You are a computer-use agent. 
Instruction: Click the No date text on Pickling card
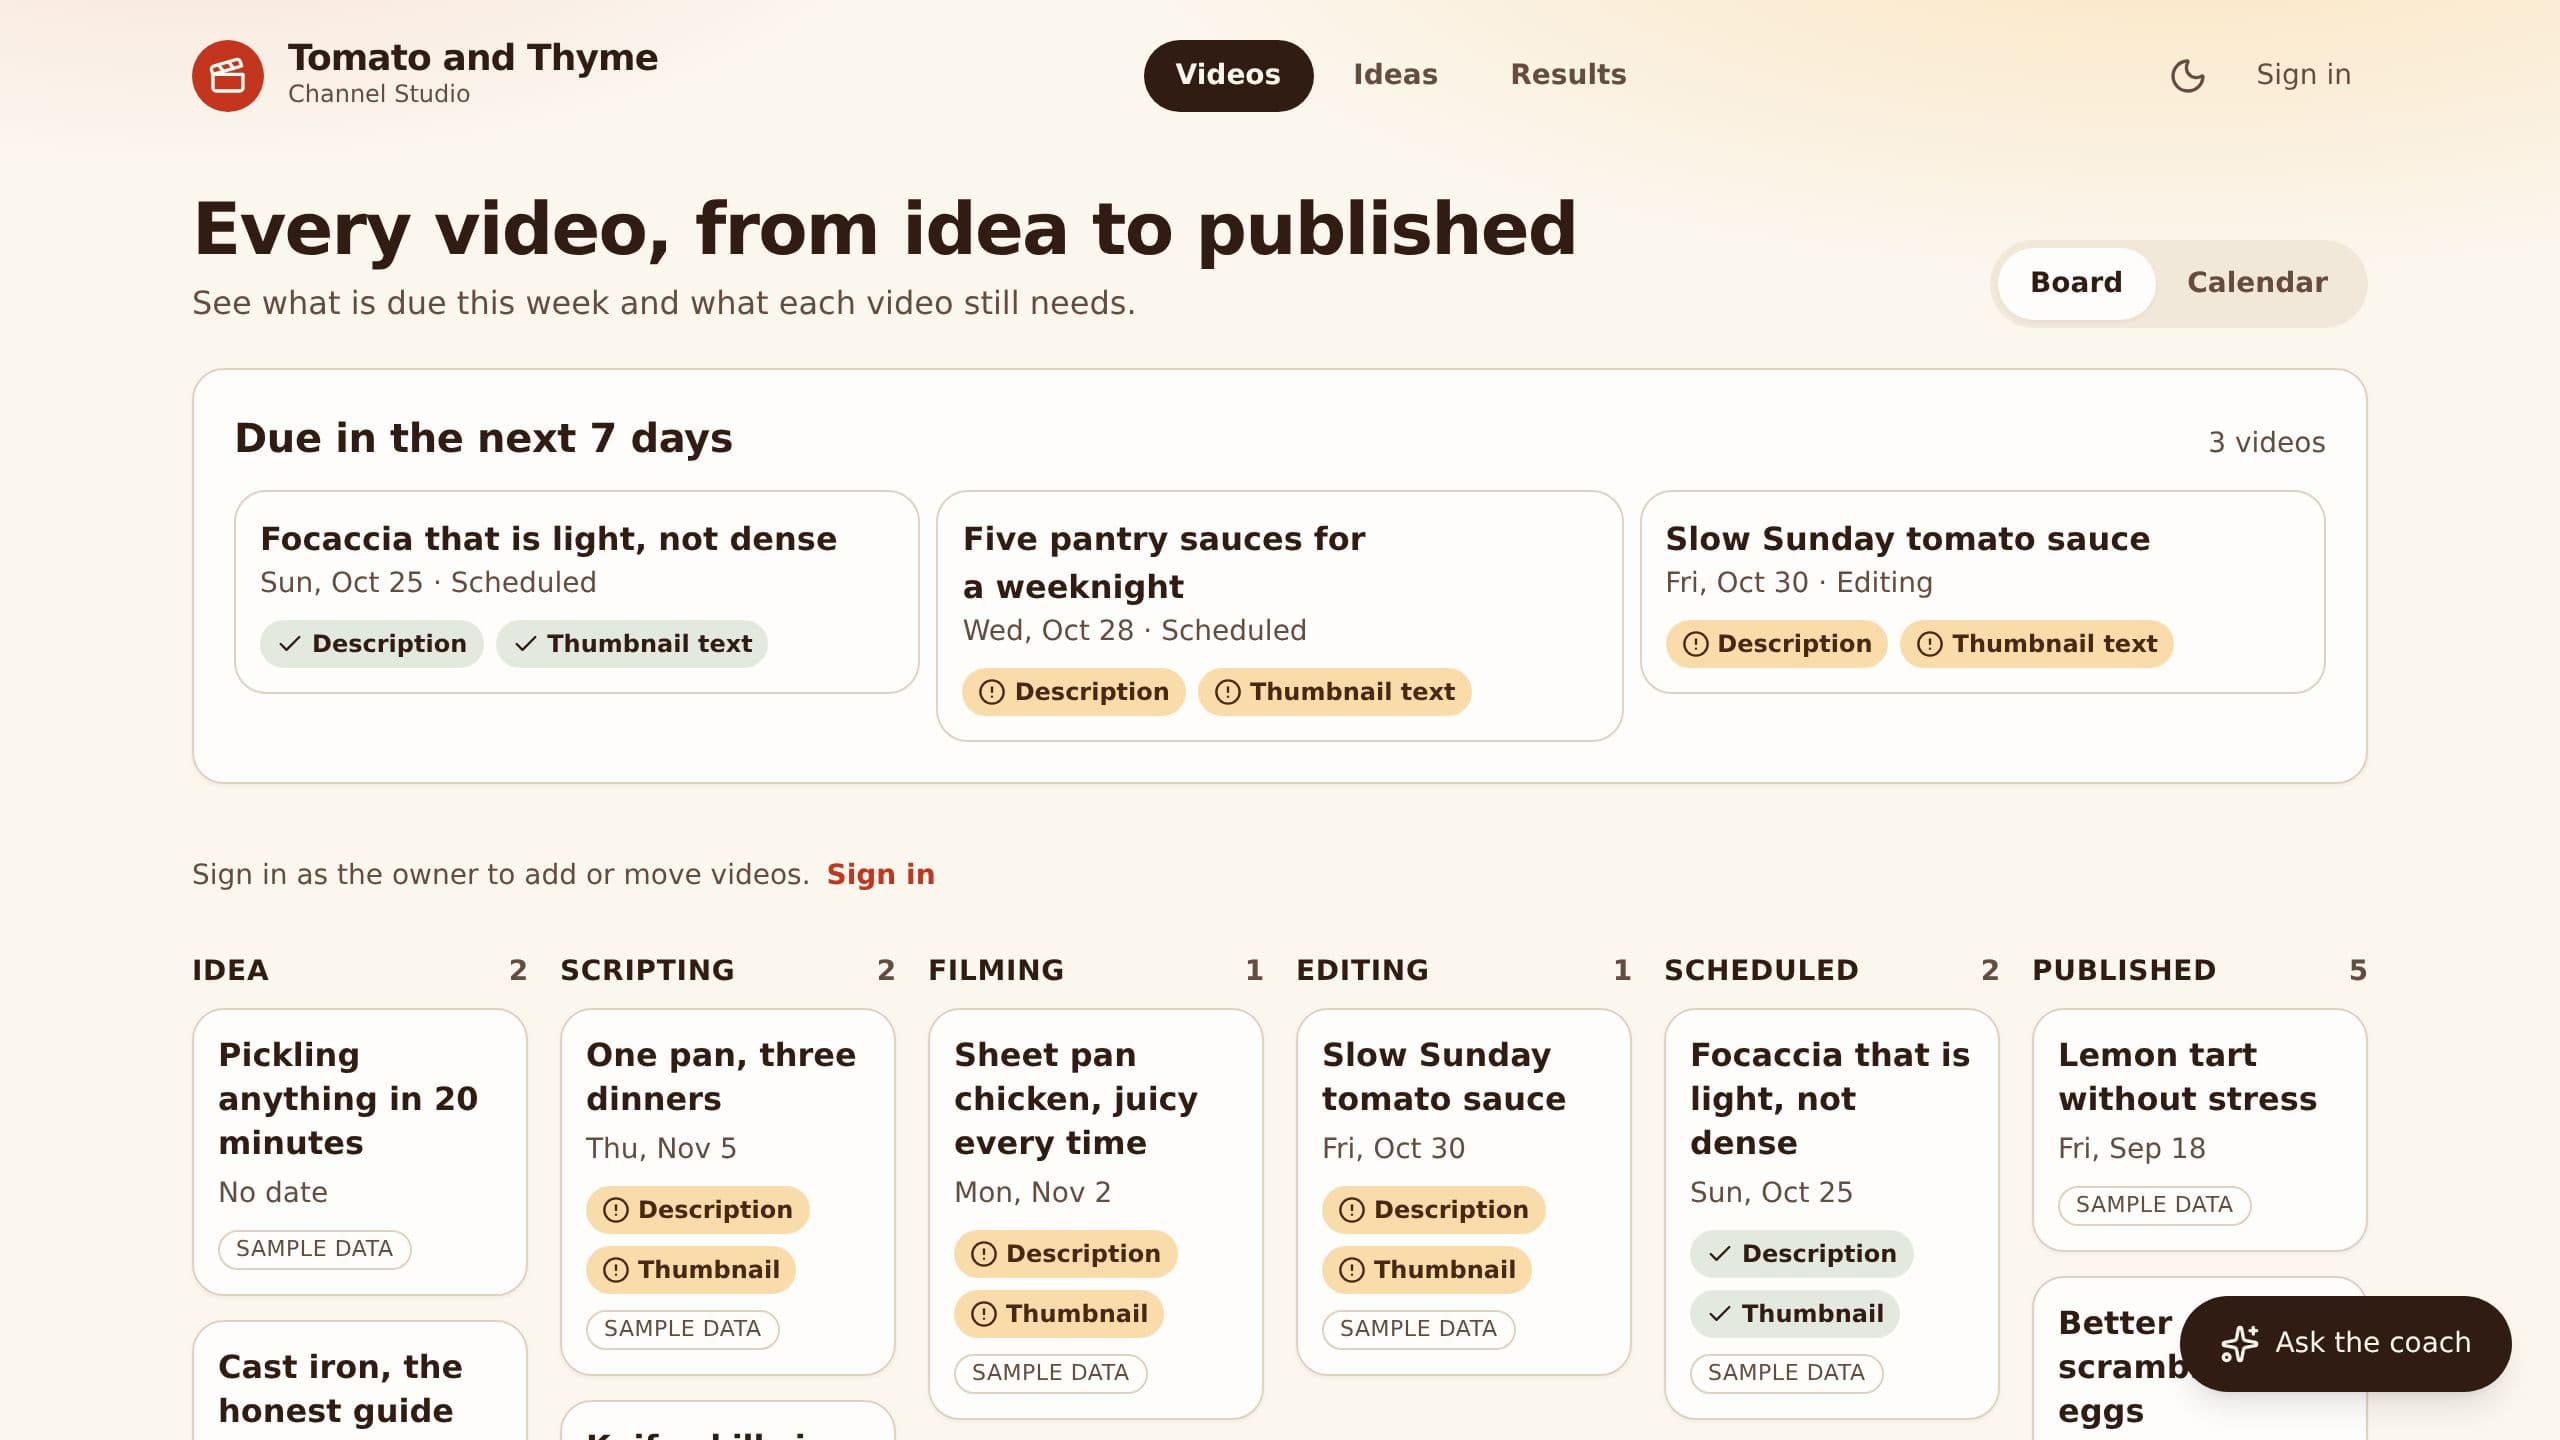[x=273, y=1192]
